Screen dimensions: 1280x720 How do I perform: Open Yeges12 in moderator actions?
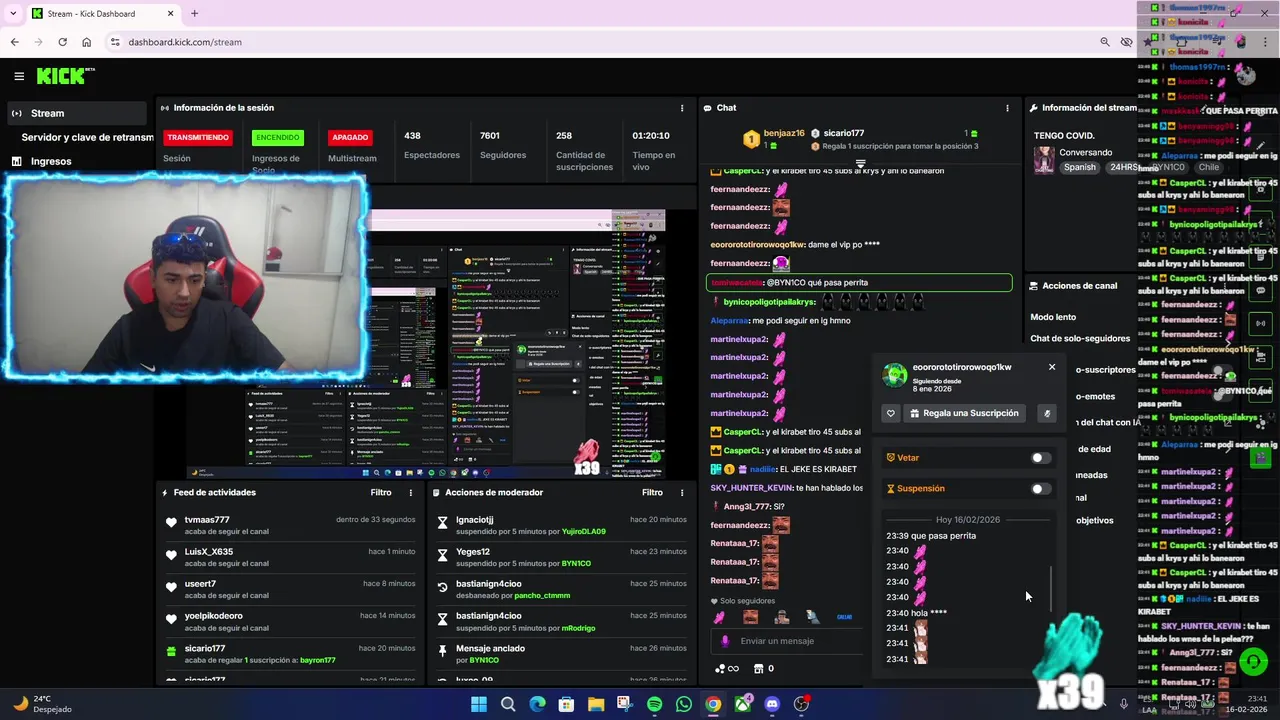pos(473,552)
